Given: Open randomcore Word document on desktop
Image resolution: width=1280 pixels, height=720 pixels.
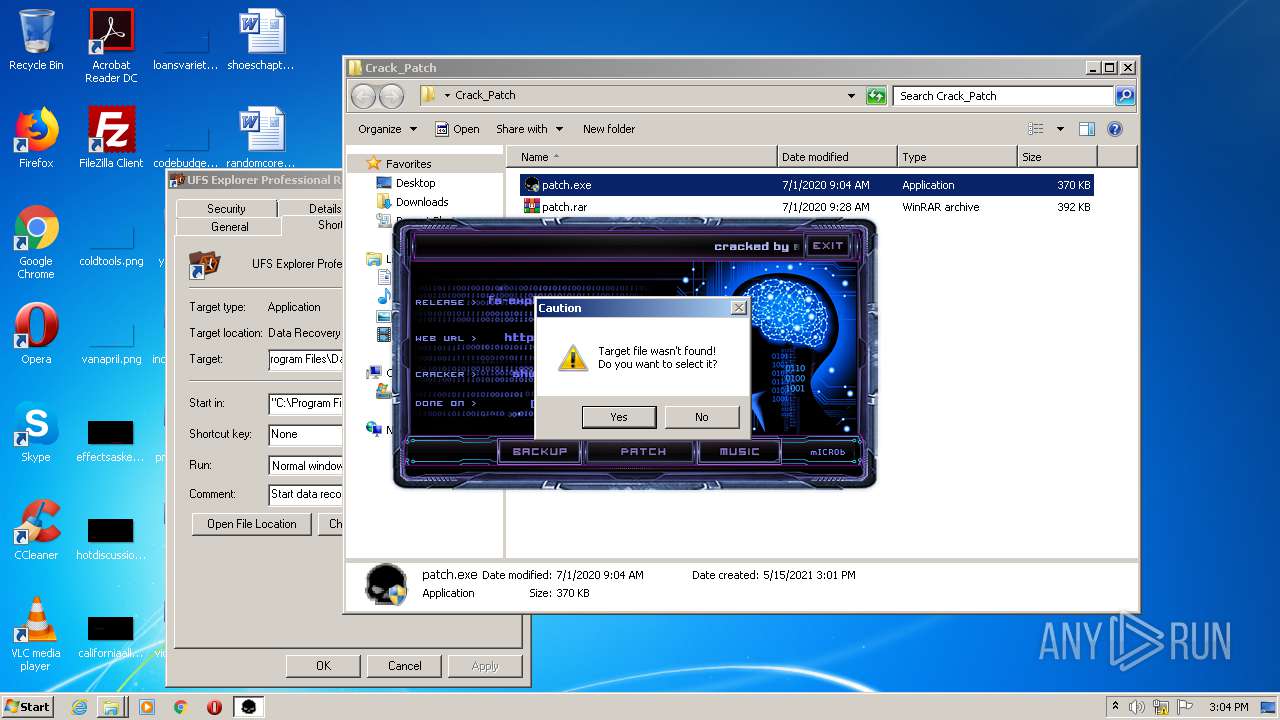Looking at the screenshot, I should click(x=261, y=139).
